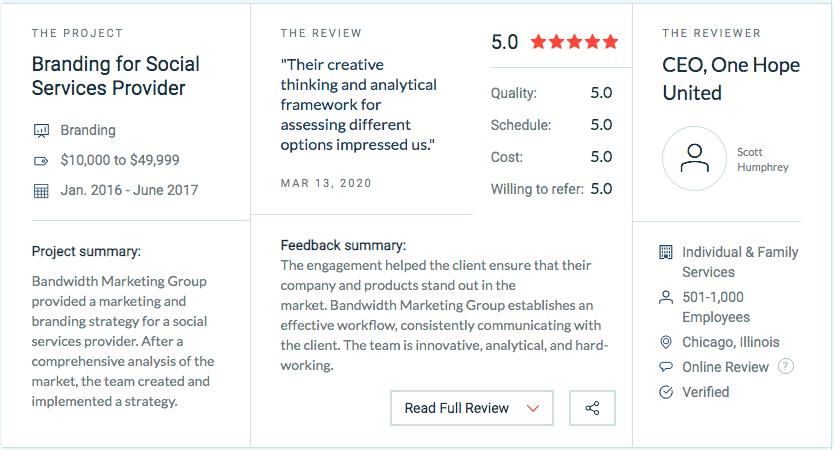Click the Branding presentation board icon
Screen dimensions: 834x450
(x=41, y=130)
